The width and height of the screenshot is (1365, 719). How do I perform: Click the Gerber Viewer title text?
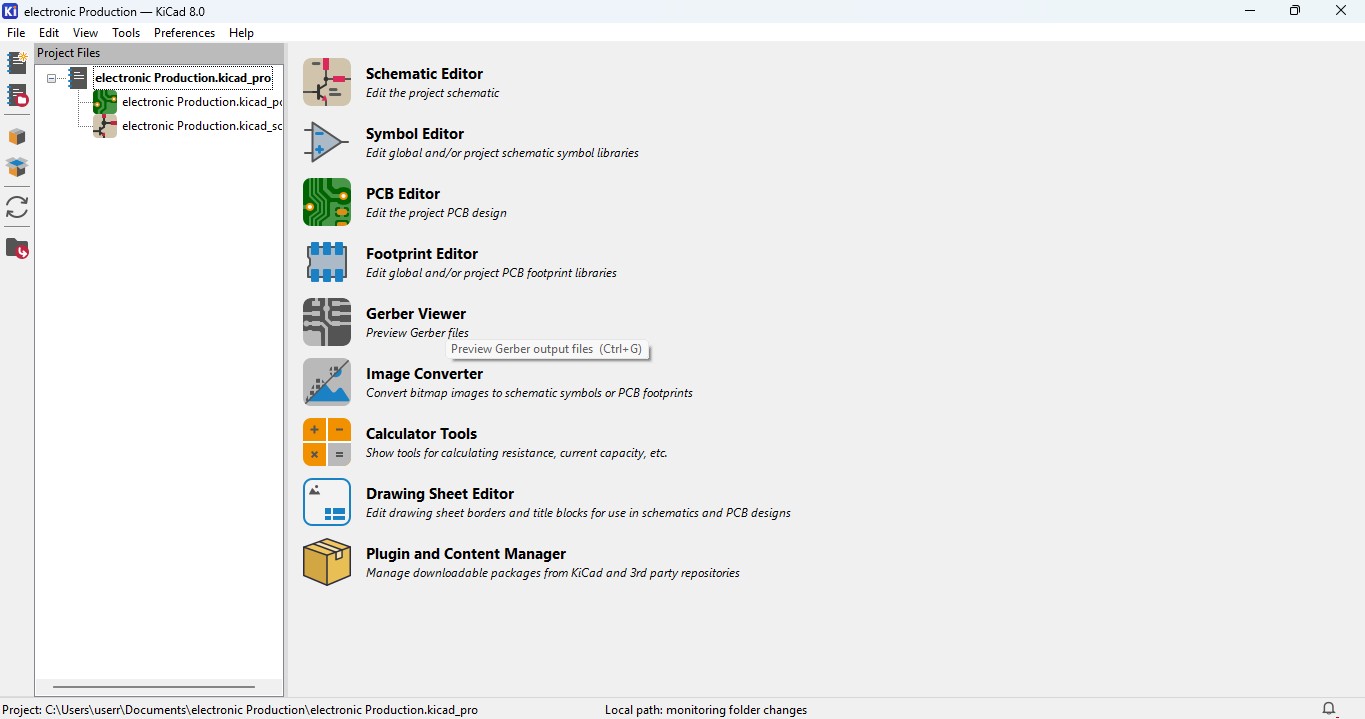coord(416,314)
